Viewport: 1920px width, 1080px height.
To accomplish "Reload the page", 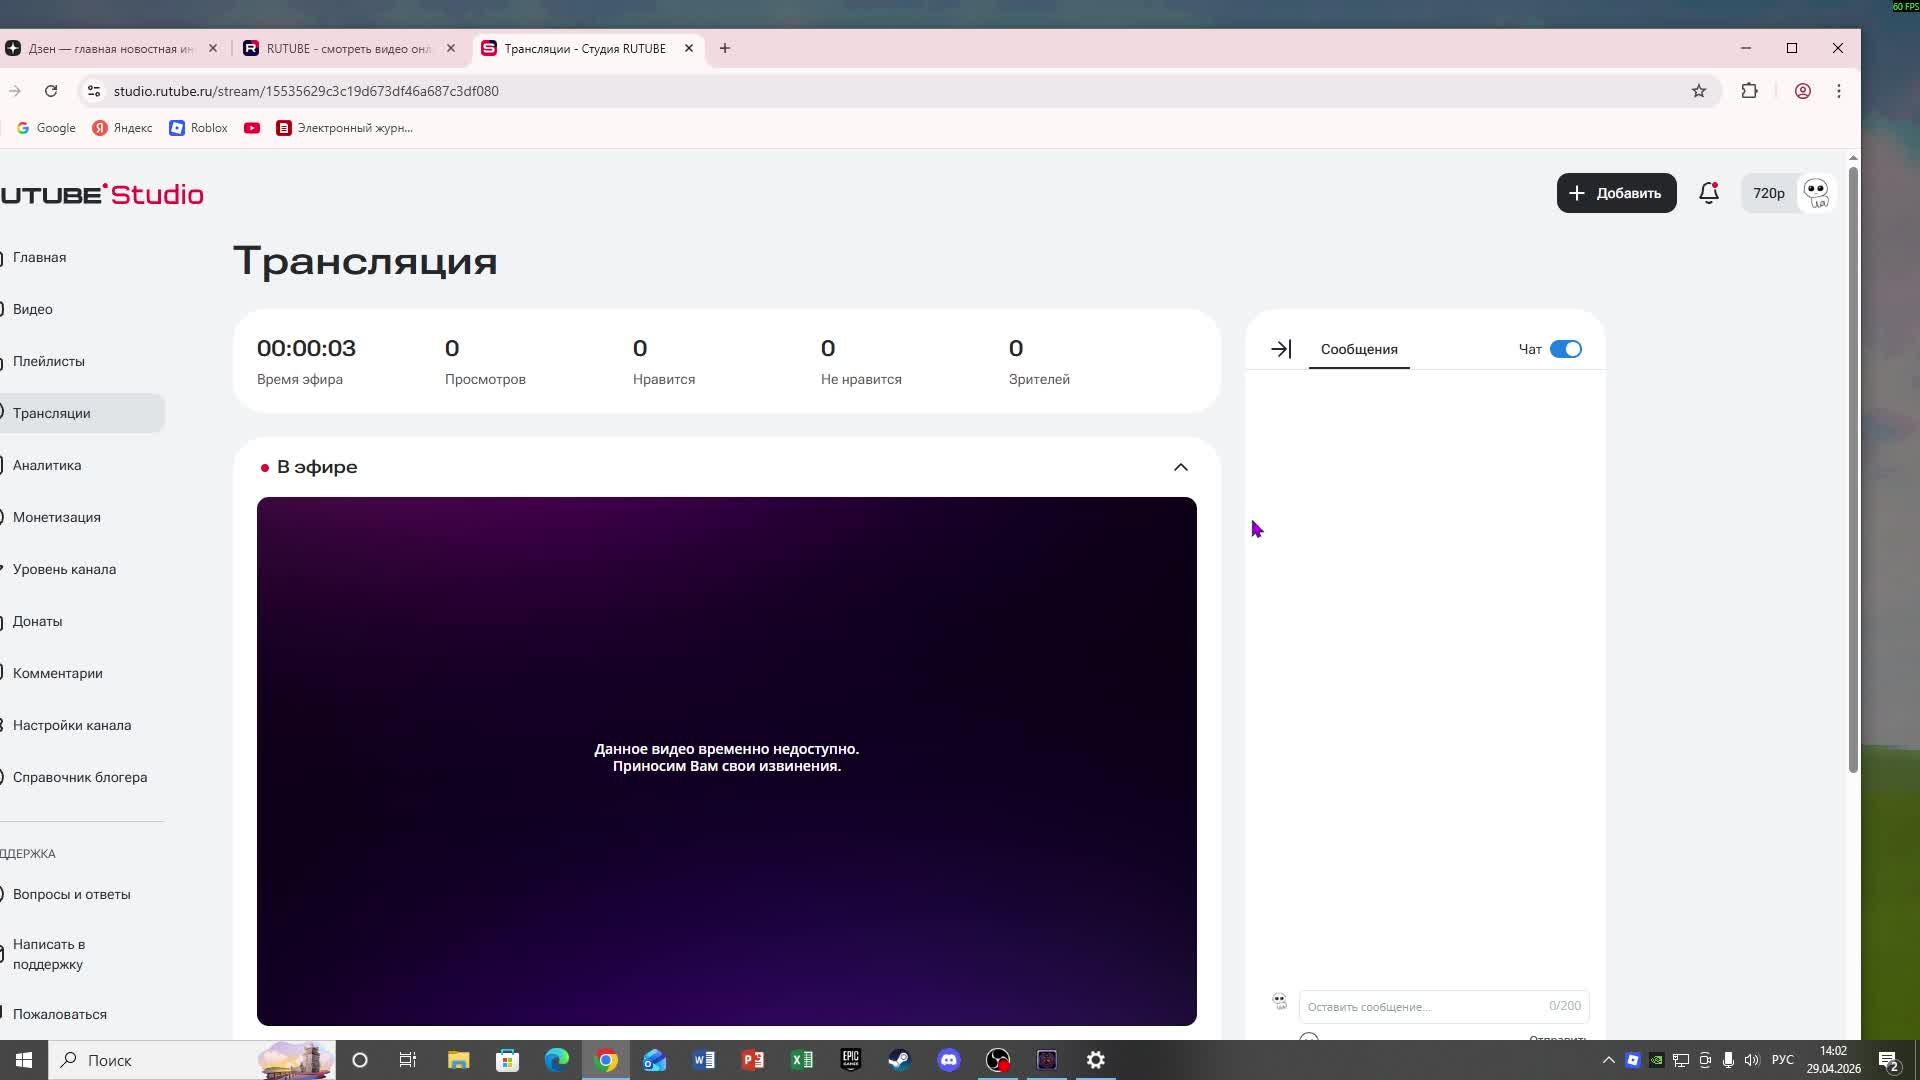I will 51,91.
